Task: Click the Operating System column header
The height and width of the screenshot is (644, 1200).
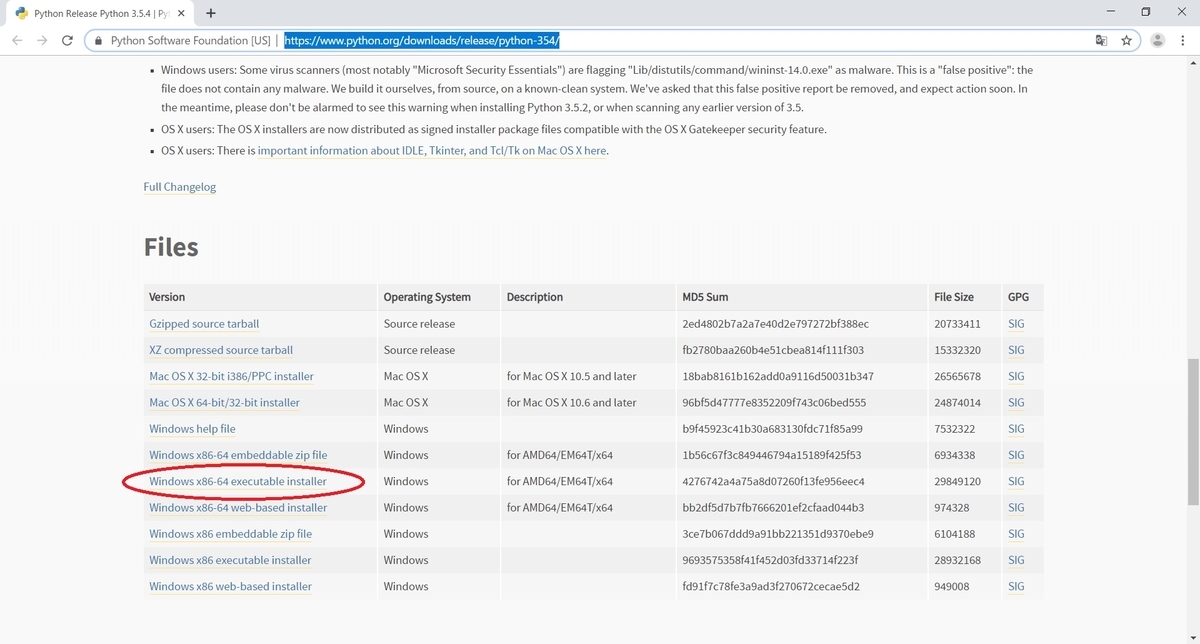Action: (441, 297)
